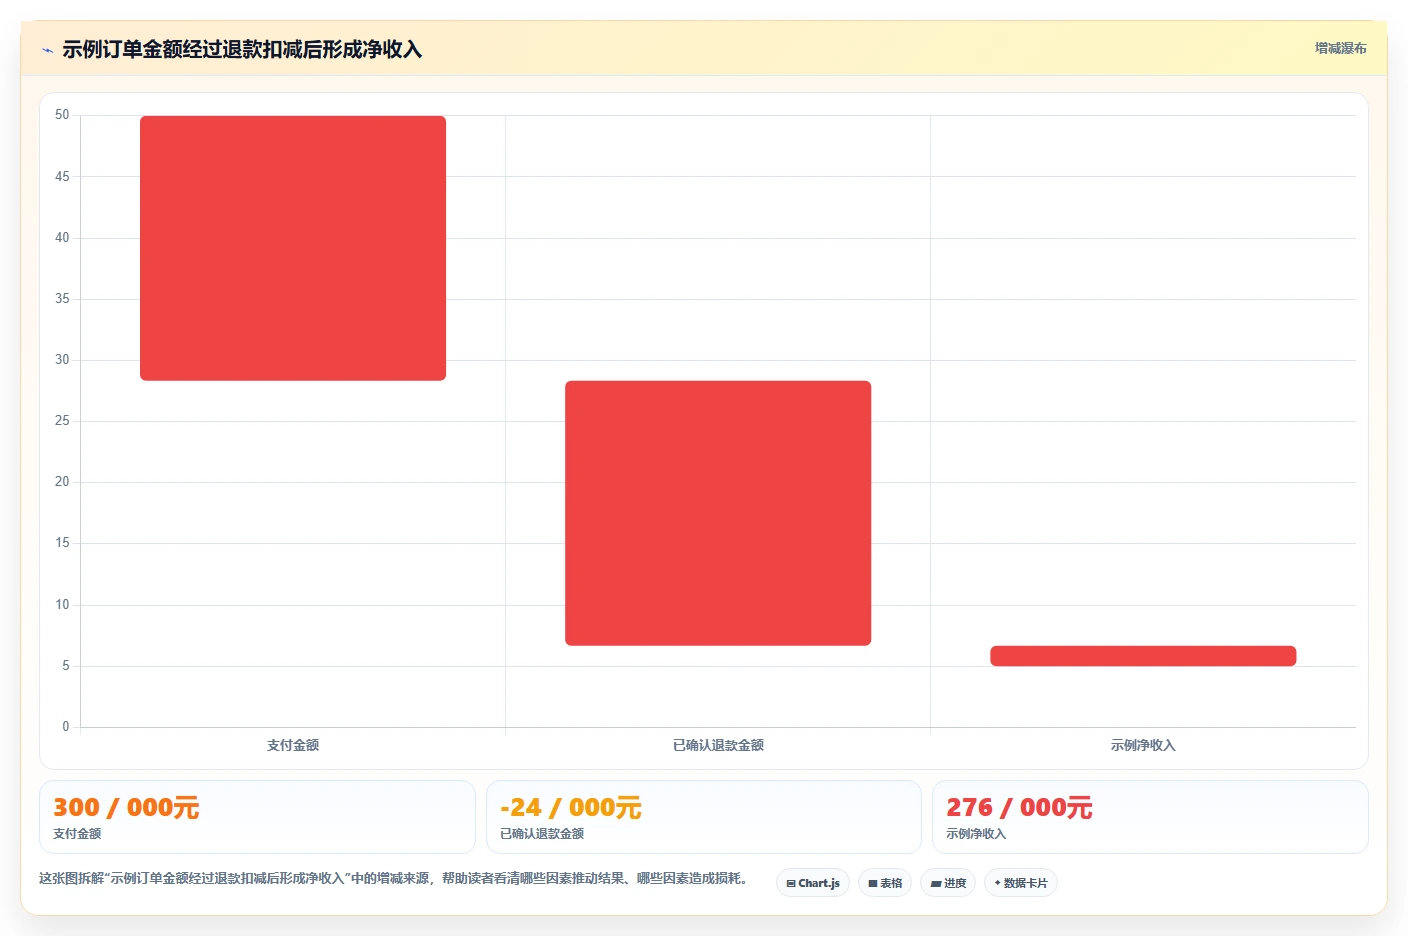Click the y-axis tick label 0
Screen dimensions: 1408x936
point(66,727)
